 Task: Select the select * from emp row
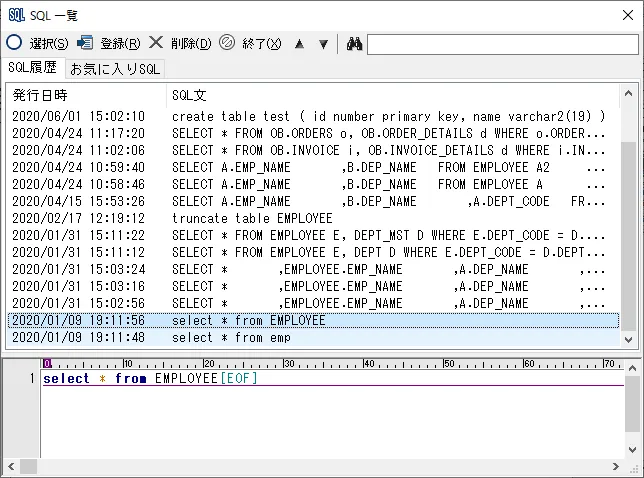click(313, 337)
